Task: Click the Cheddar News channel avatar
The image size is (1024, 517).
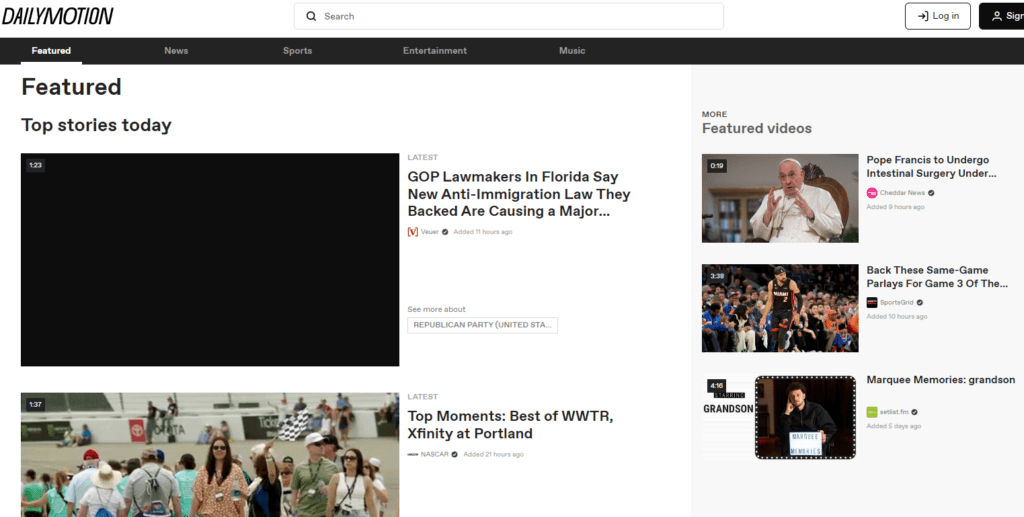Action: (x=872, y=193)
